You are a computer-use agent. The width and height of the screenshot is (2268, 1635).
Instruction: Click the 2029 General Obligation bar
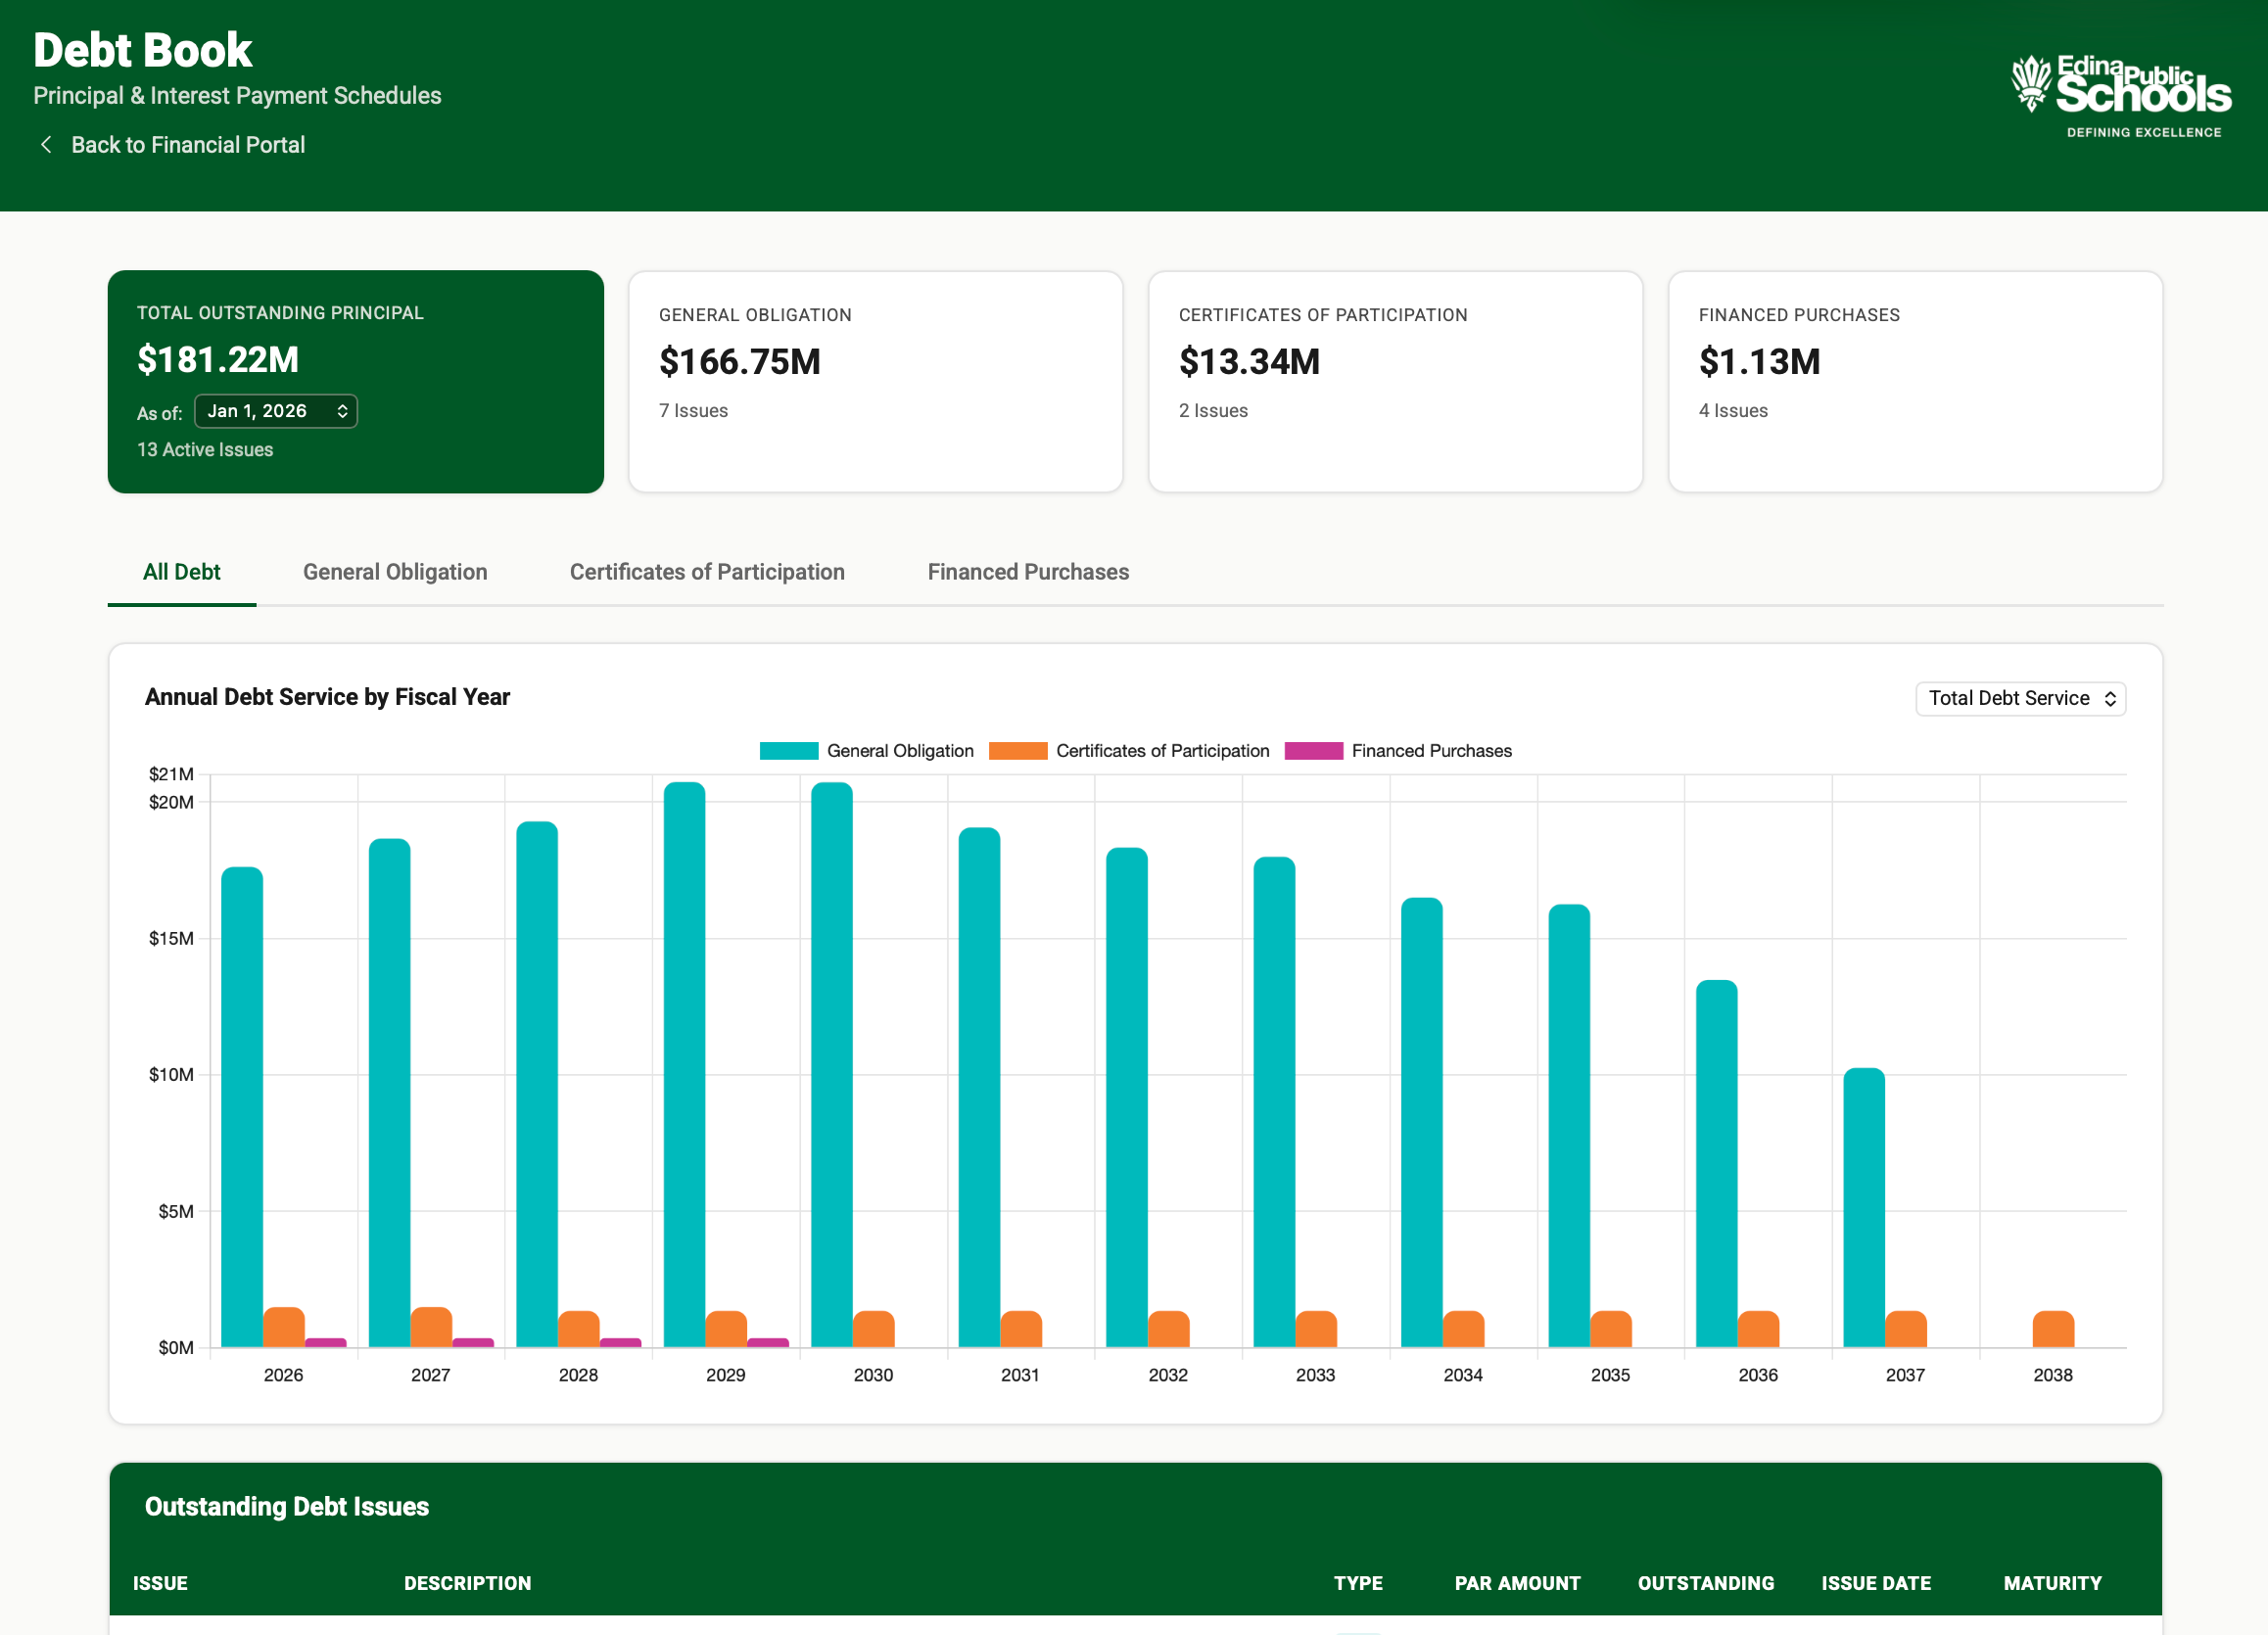[x=684, y=1064]
